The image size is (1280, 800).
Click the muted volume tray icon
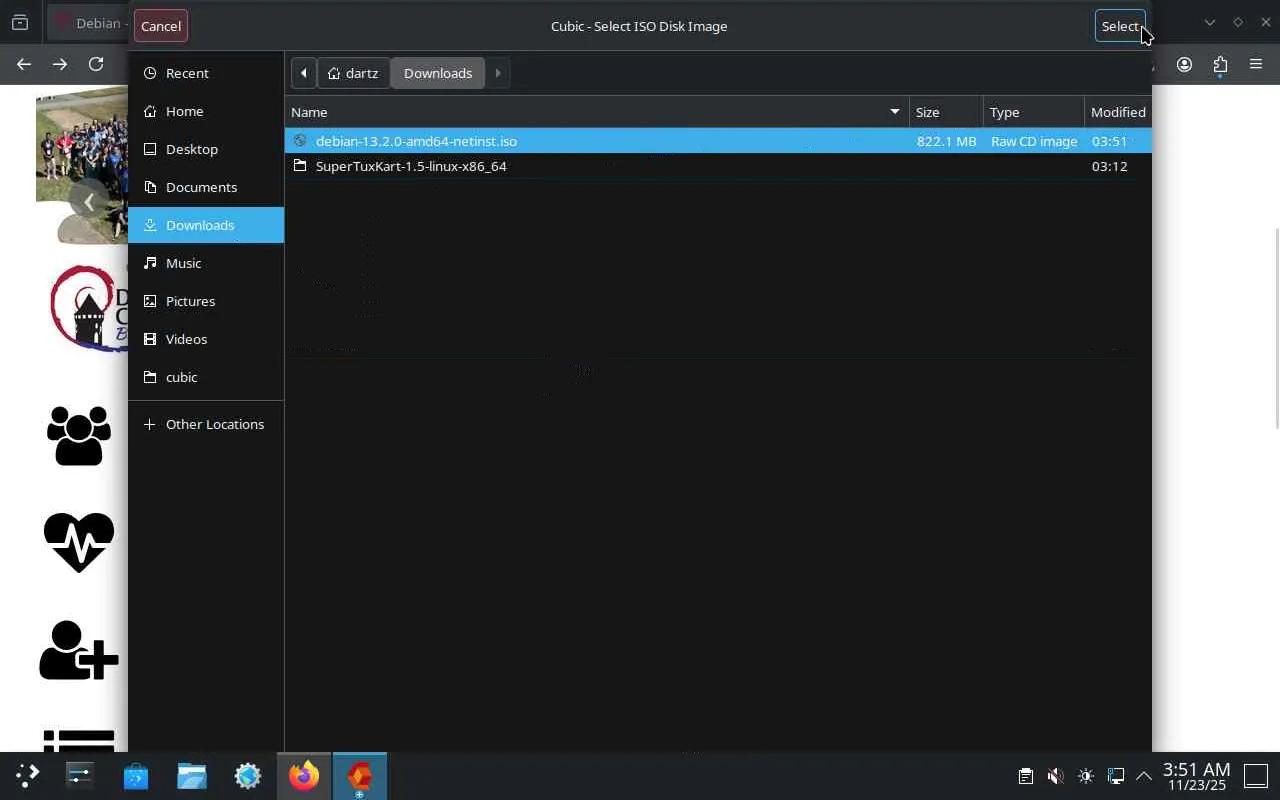(x=1055, y=776)
